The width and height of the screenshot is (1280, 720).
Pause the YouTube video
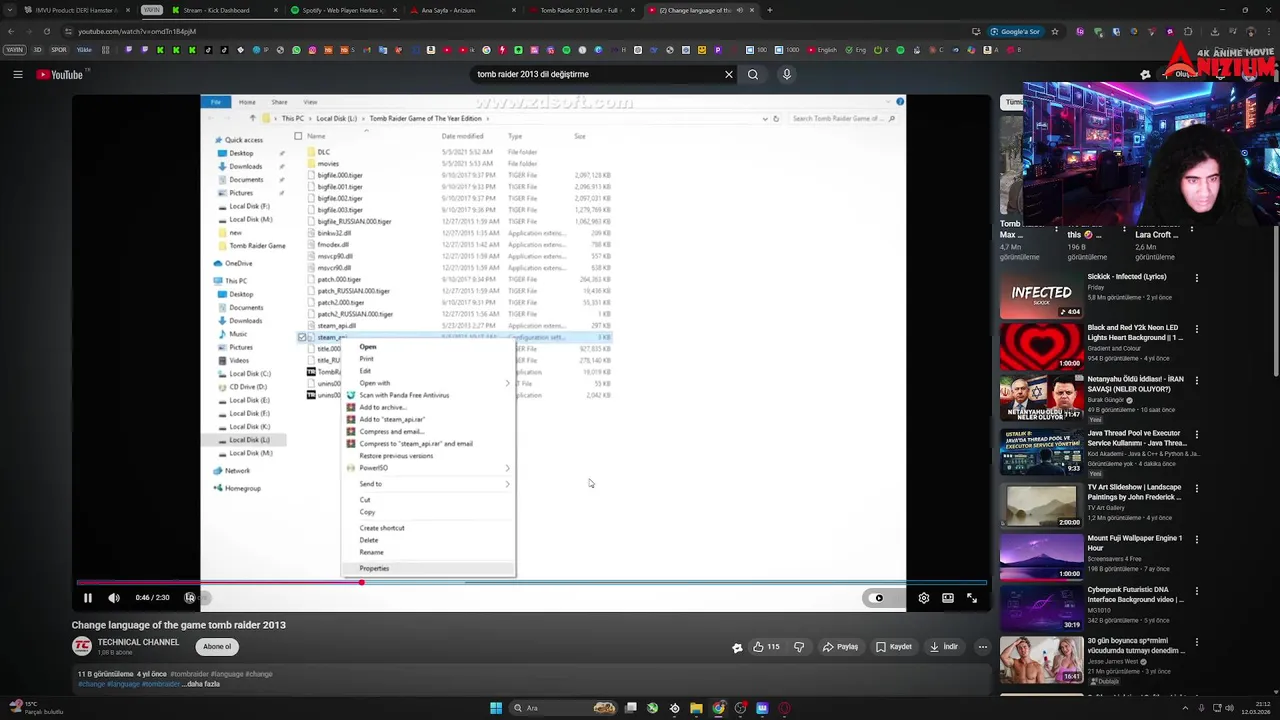point(87,598)
